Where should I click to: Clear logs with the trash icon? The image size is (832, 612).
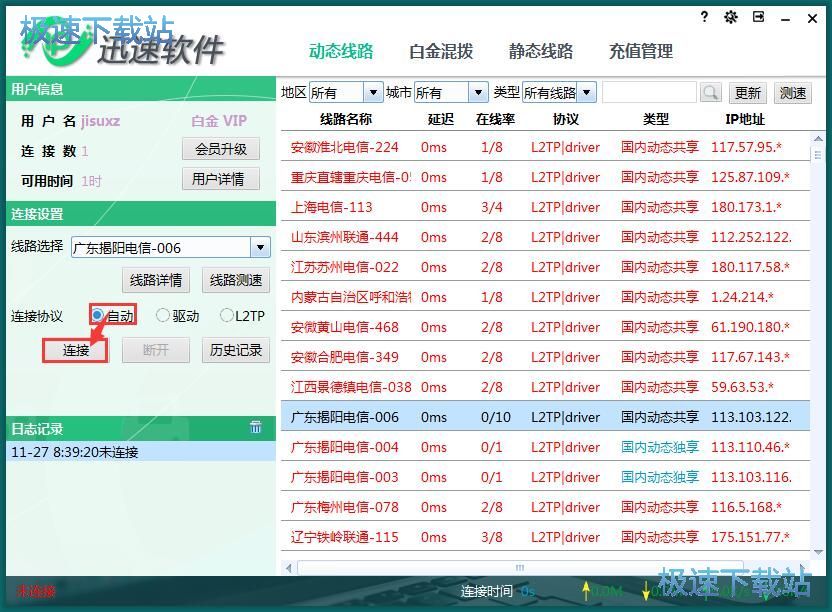(x=256, y=427)
